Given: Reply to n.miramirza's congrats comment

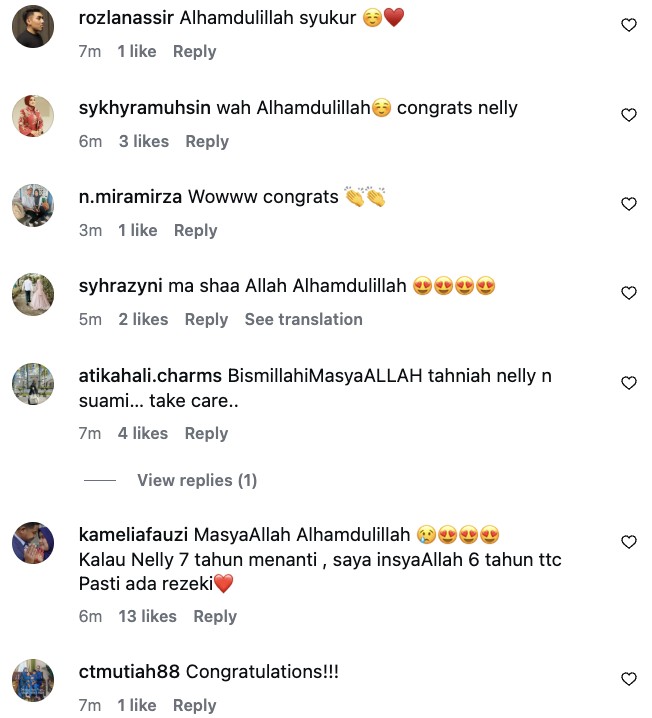Looking at the screenshot, I should pos(195,230).
